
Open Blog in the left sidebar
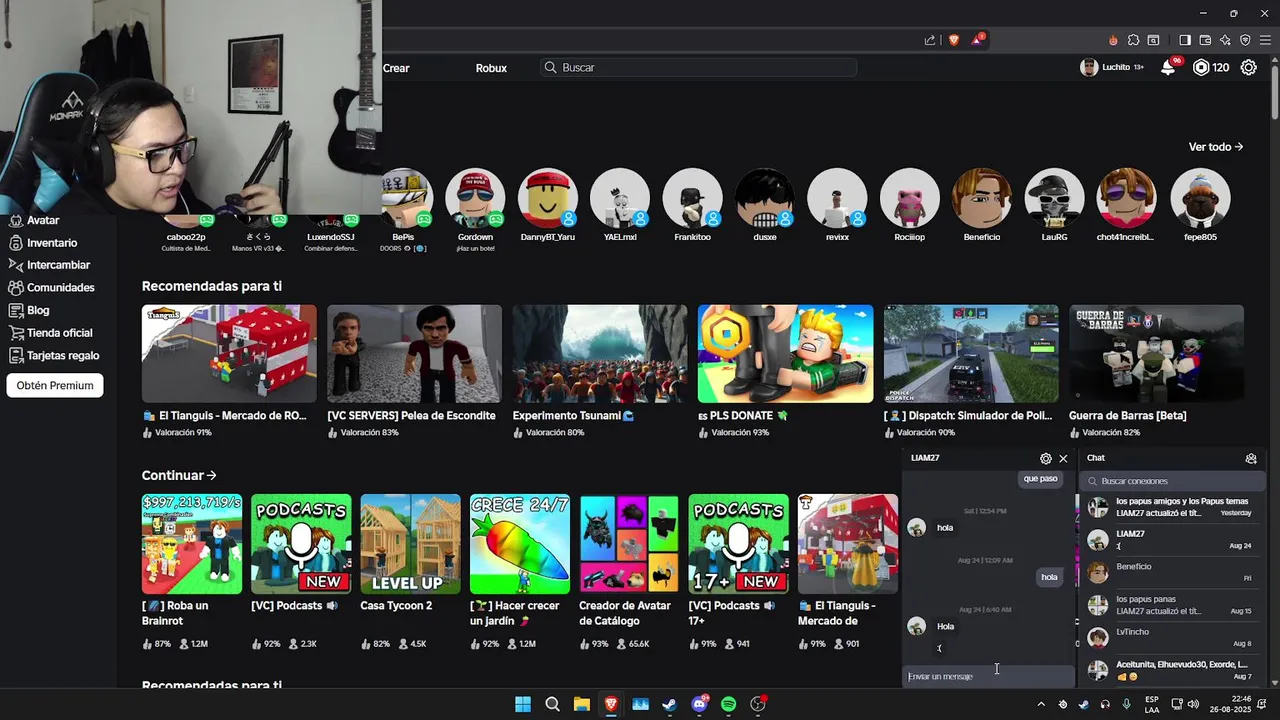(29, 310)
